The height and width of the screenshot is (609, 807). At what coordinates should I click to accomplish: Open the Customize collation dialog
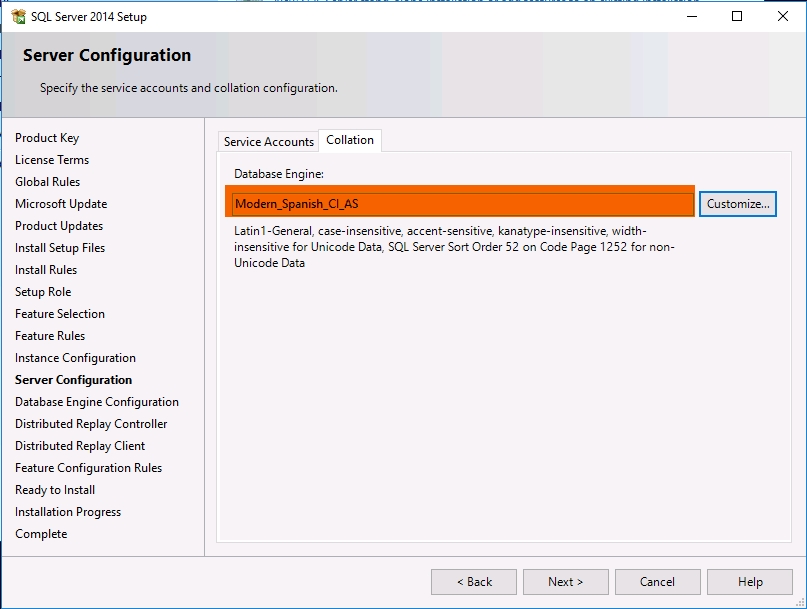(738, 204)
